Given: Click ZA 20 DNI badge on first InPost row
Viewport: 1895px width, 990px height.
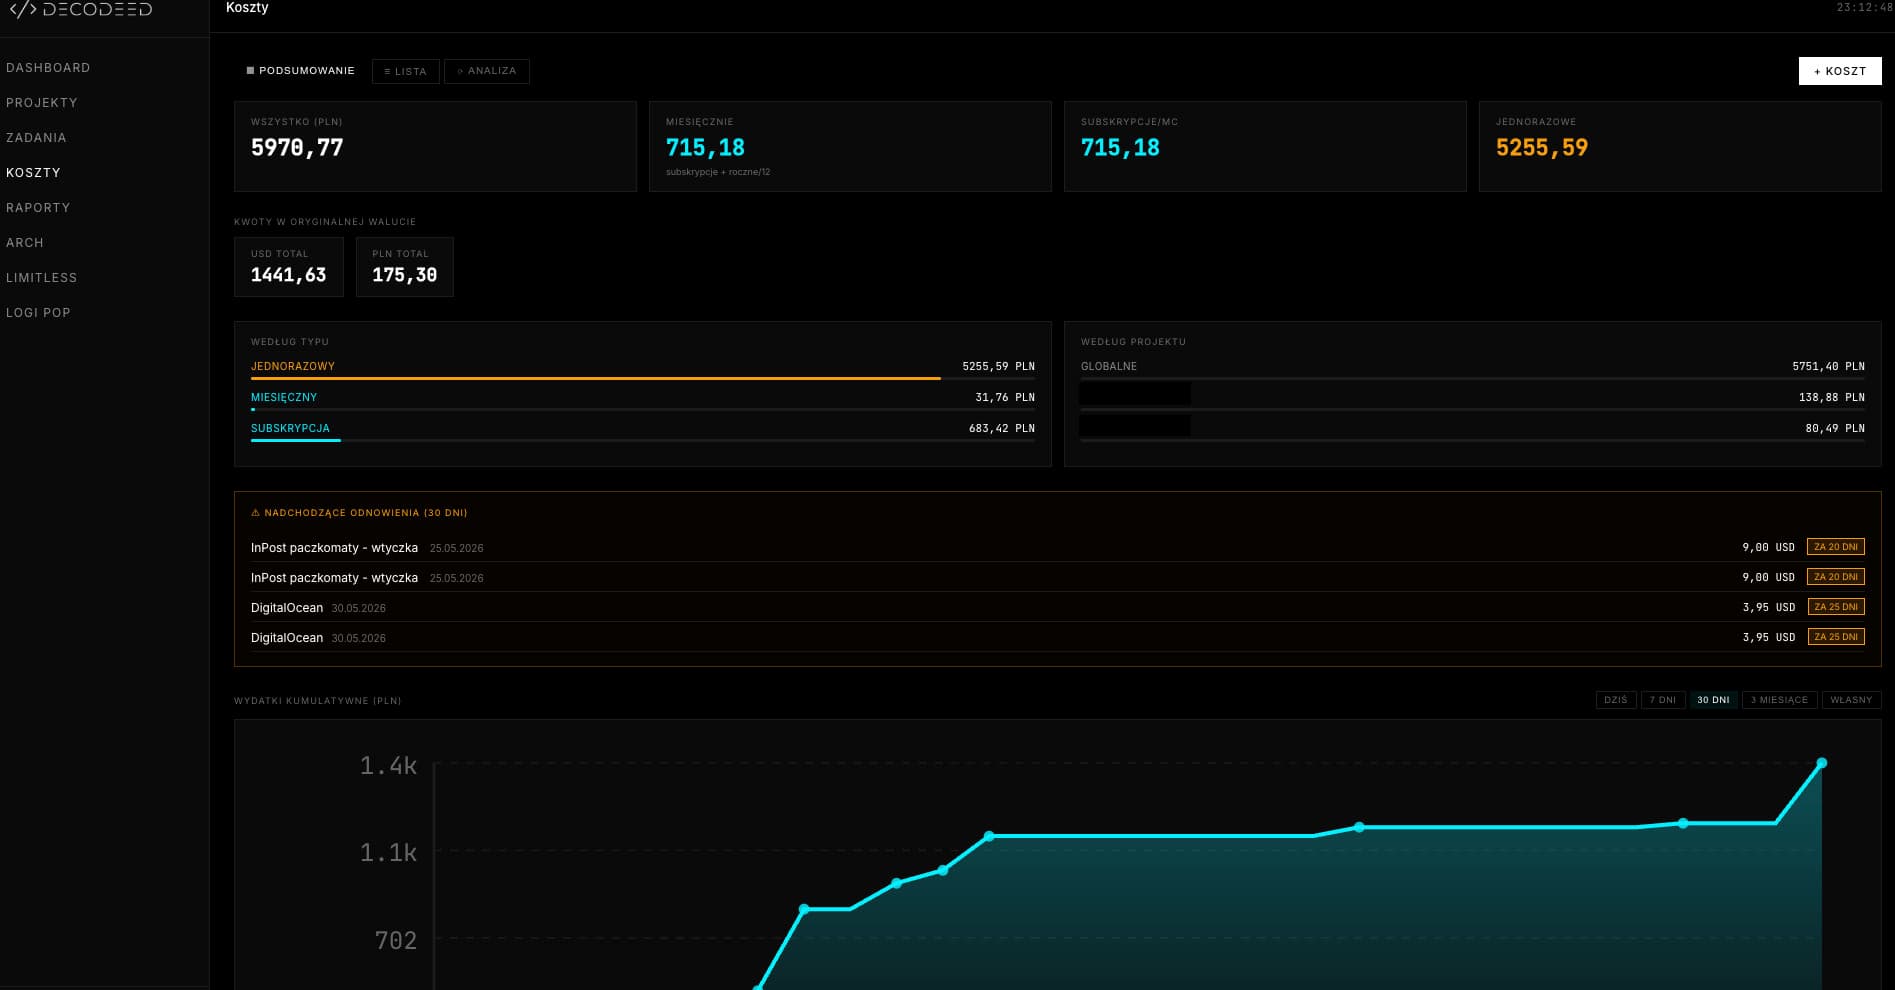Looking at the screenshot, I should (1836, 547).
